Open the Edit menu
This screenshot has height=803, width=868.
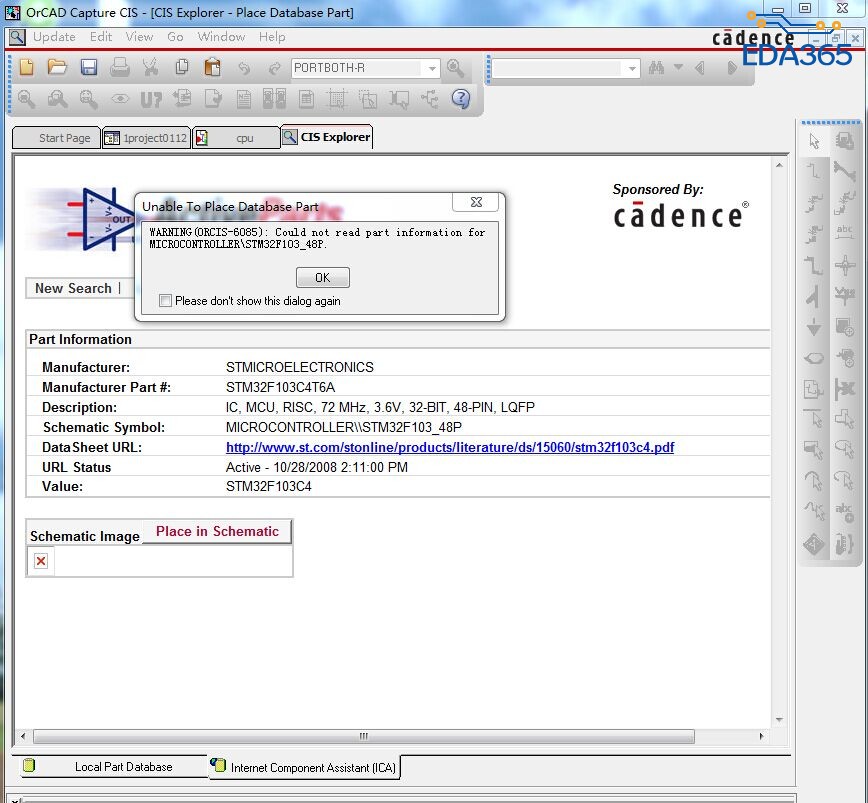pyautogui.click(x=101, y=37)
